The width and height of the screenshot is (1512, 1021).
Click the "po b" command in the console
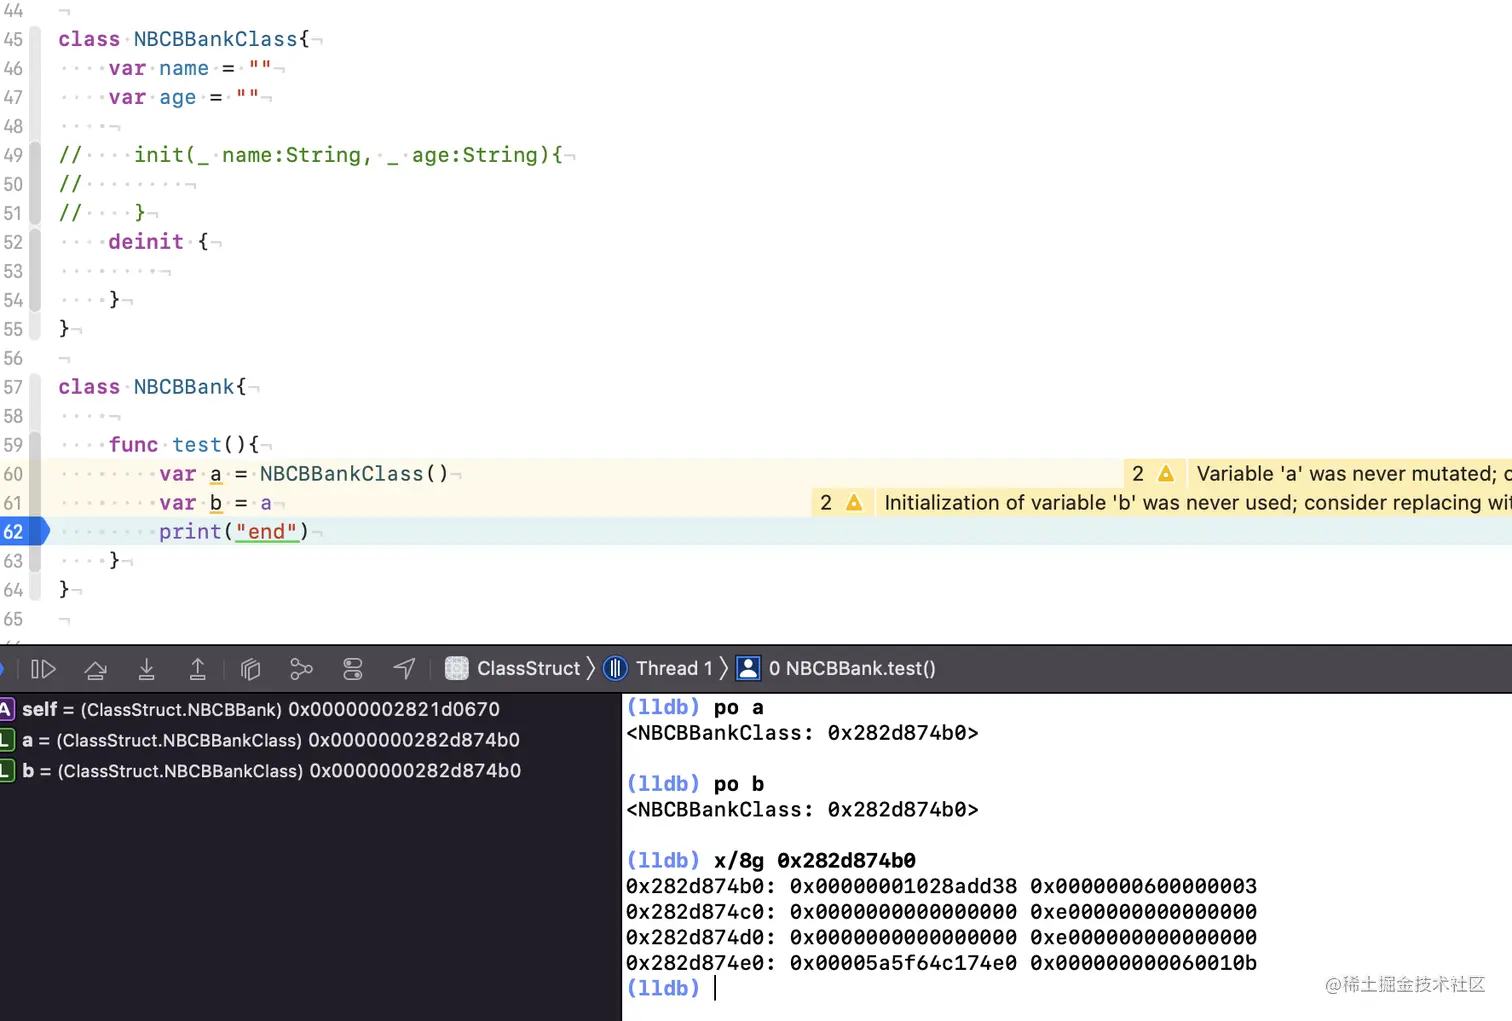pos(739,784)
